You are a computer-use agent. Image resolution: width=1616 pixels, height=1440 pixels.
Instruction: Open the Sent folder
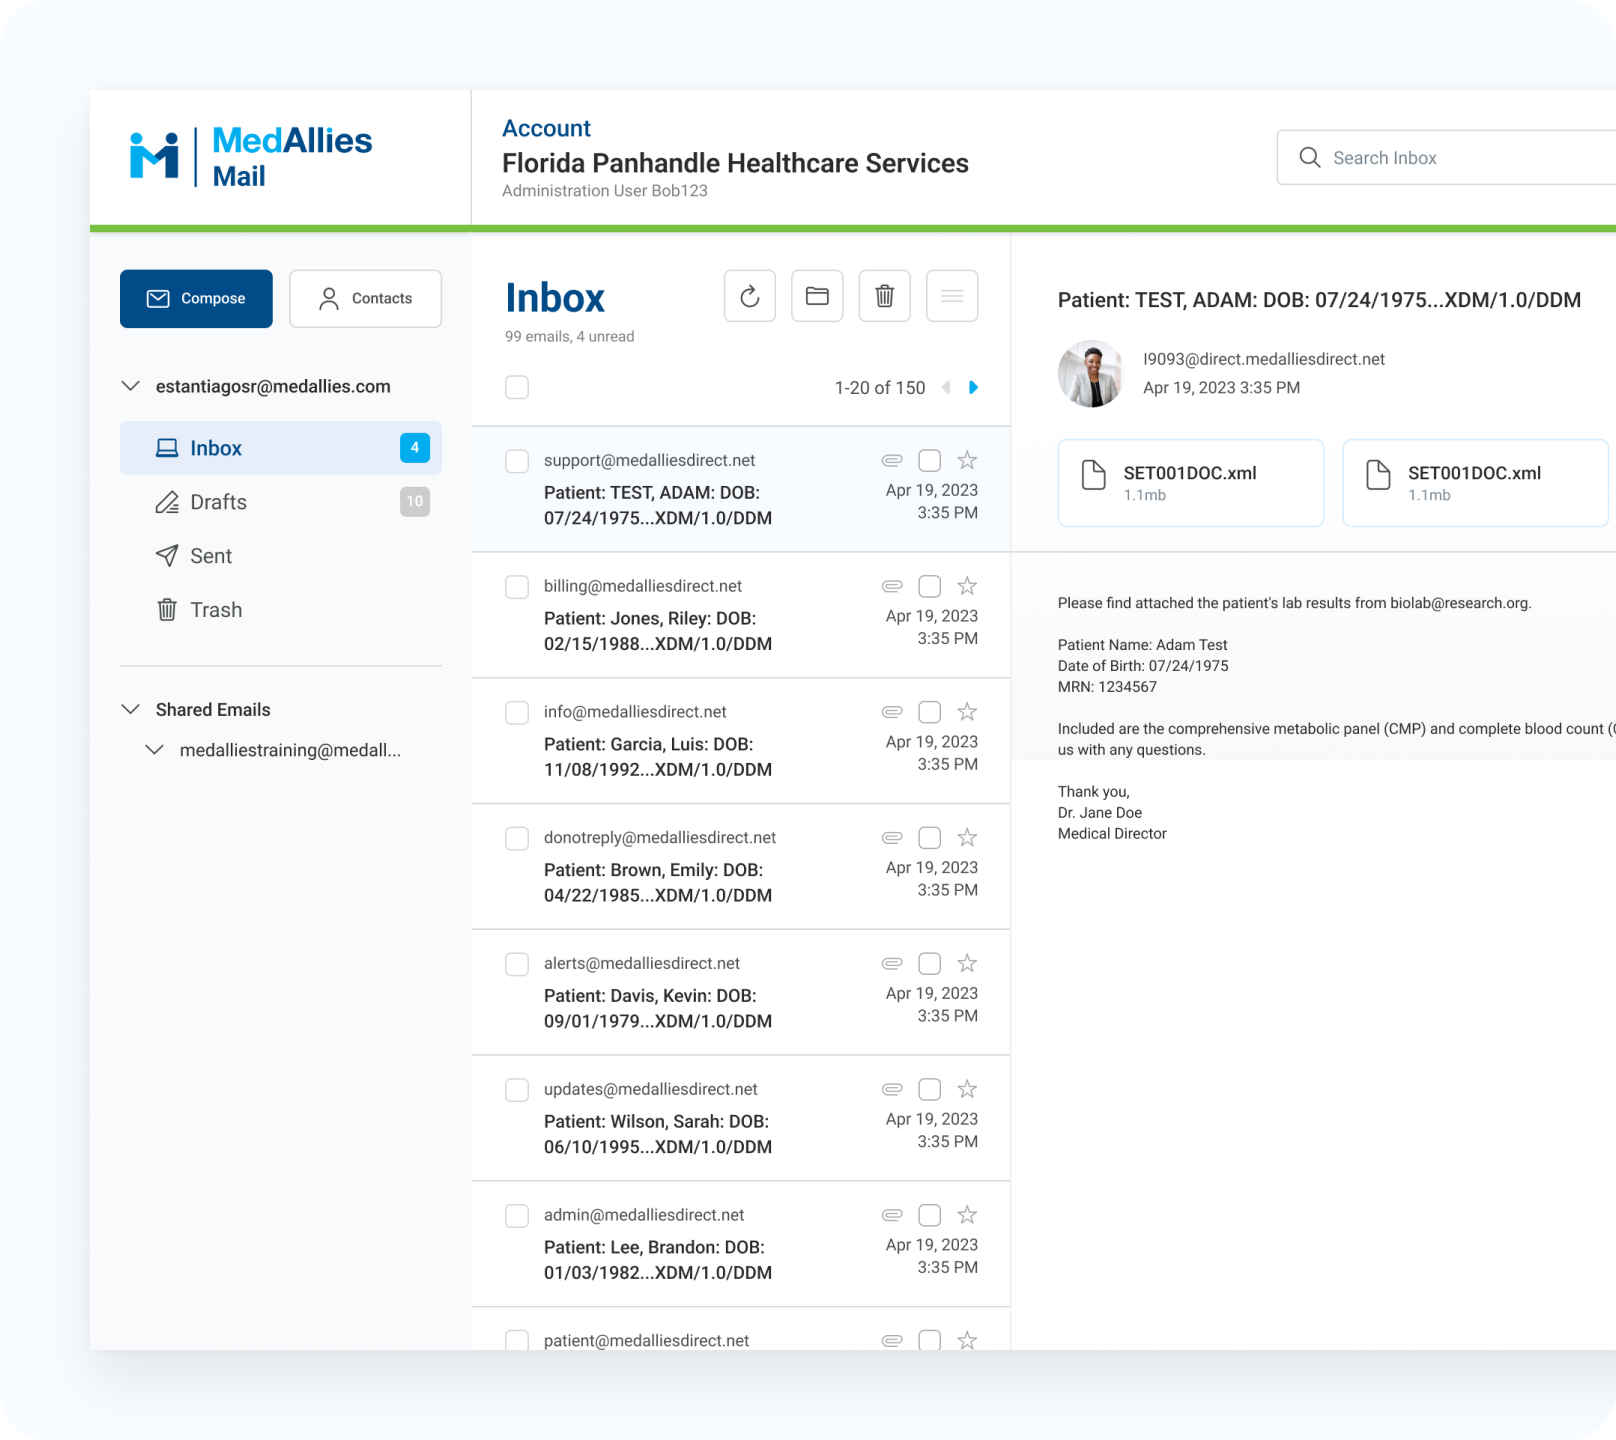211,556
